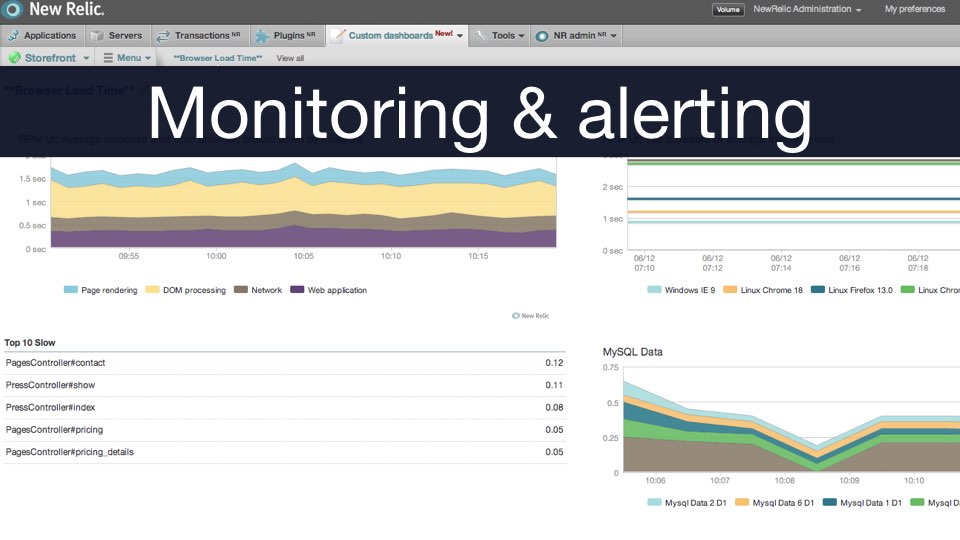Click the green Storefront status icon
Screen dimensions: 960x540
tap(14, 58)
